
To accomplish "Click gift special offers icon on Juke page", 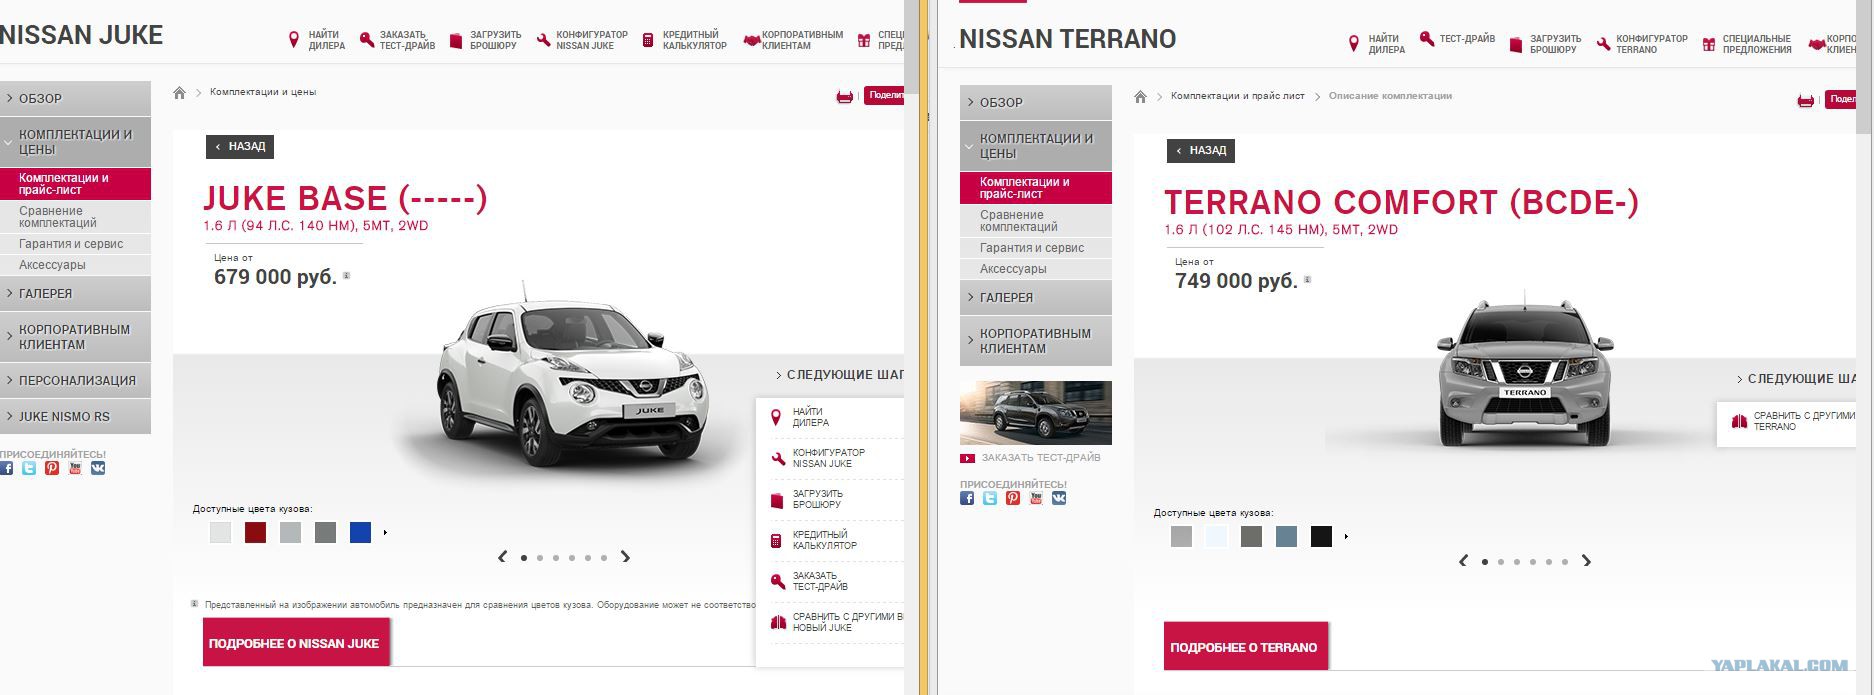I will tap(864, 40).
